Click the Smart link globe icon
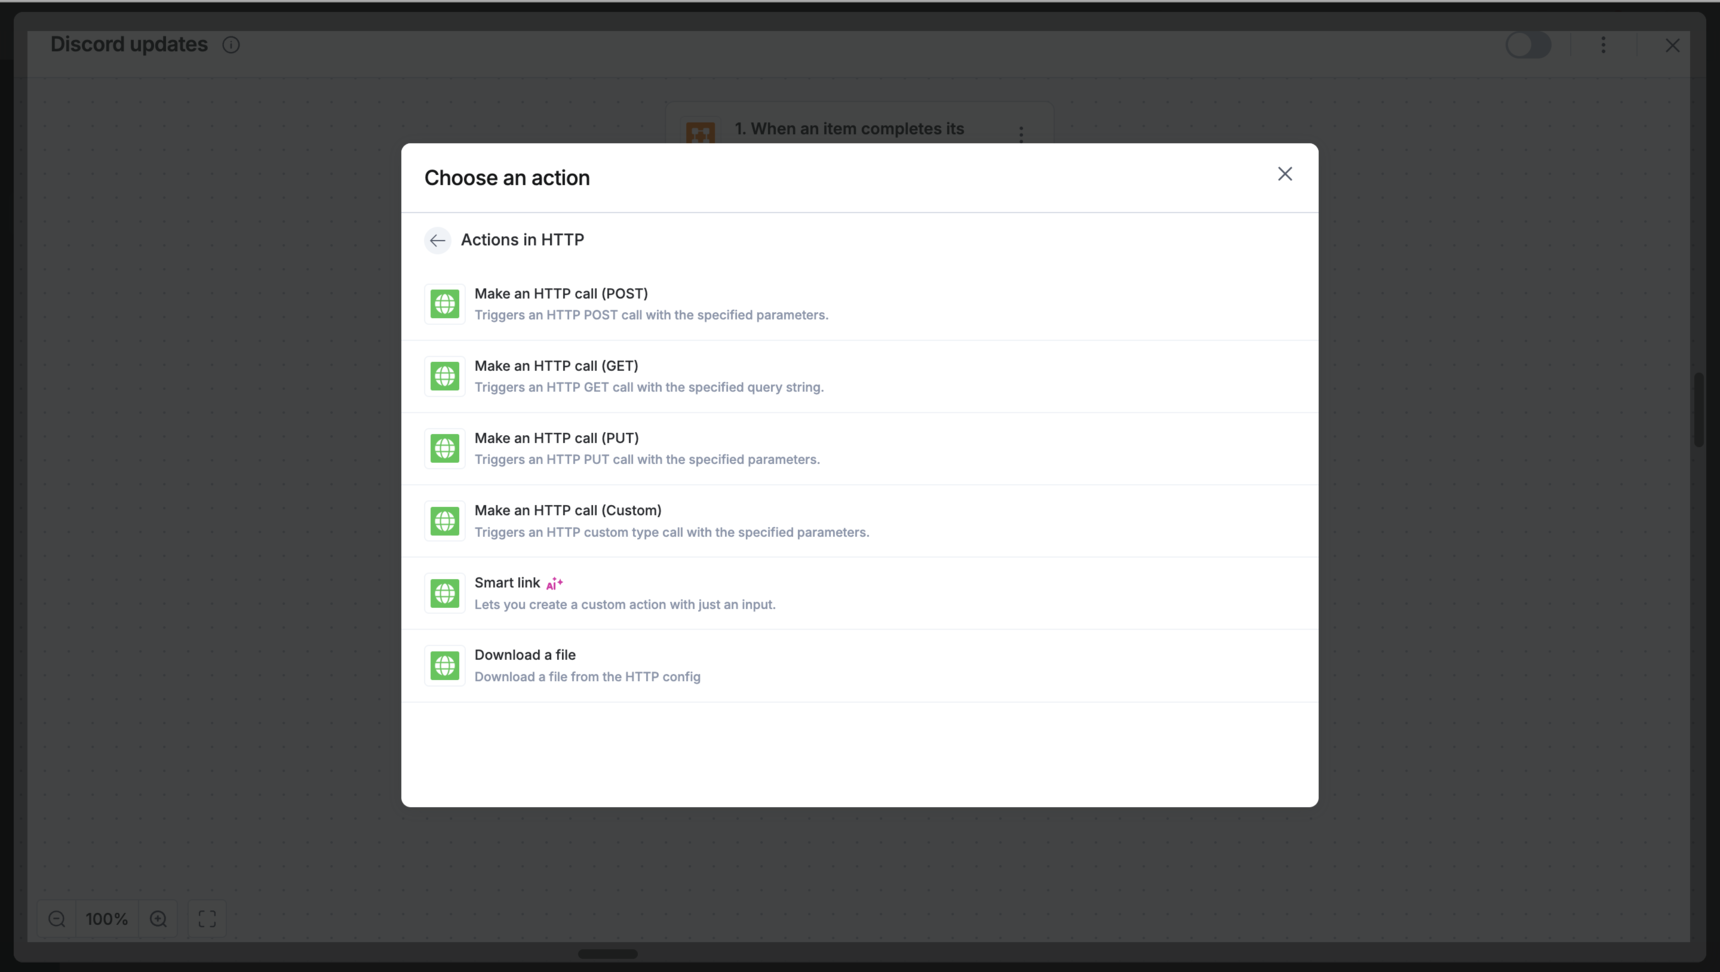Image resolution: width=1720 pixels, height=972 pixels. tap(445, 594)
